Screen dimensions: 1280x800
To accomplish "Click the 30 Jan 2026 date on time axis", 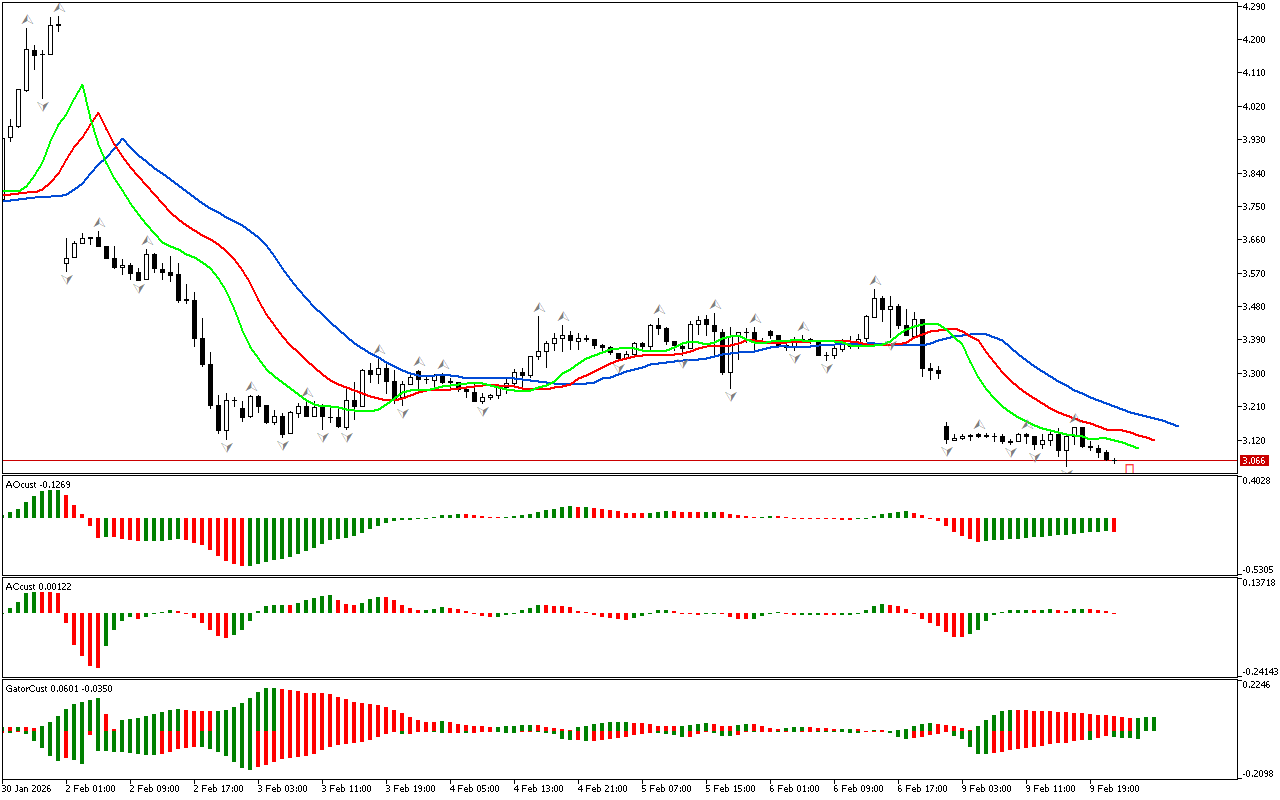I will click(25, 789).
